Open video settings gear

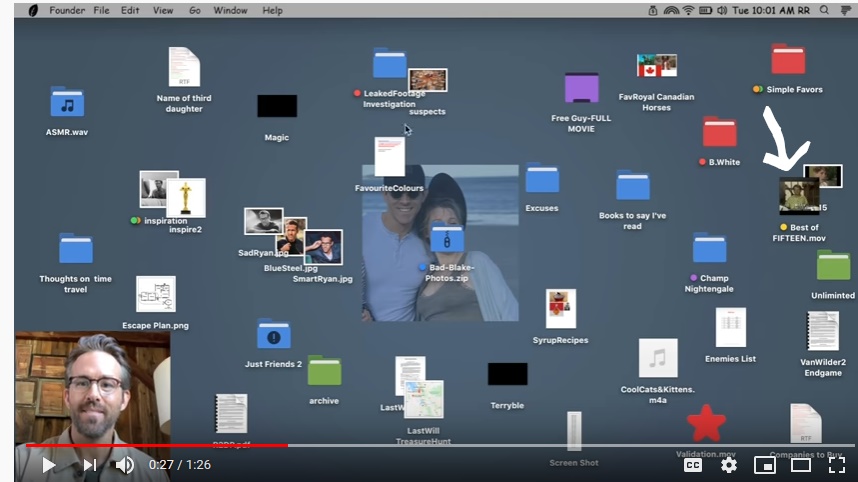click(728, 465)
